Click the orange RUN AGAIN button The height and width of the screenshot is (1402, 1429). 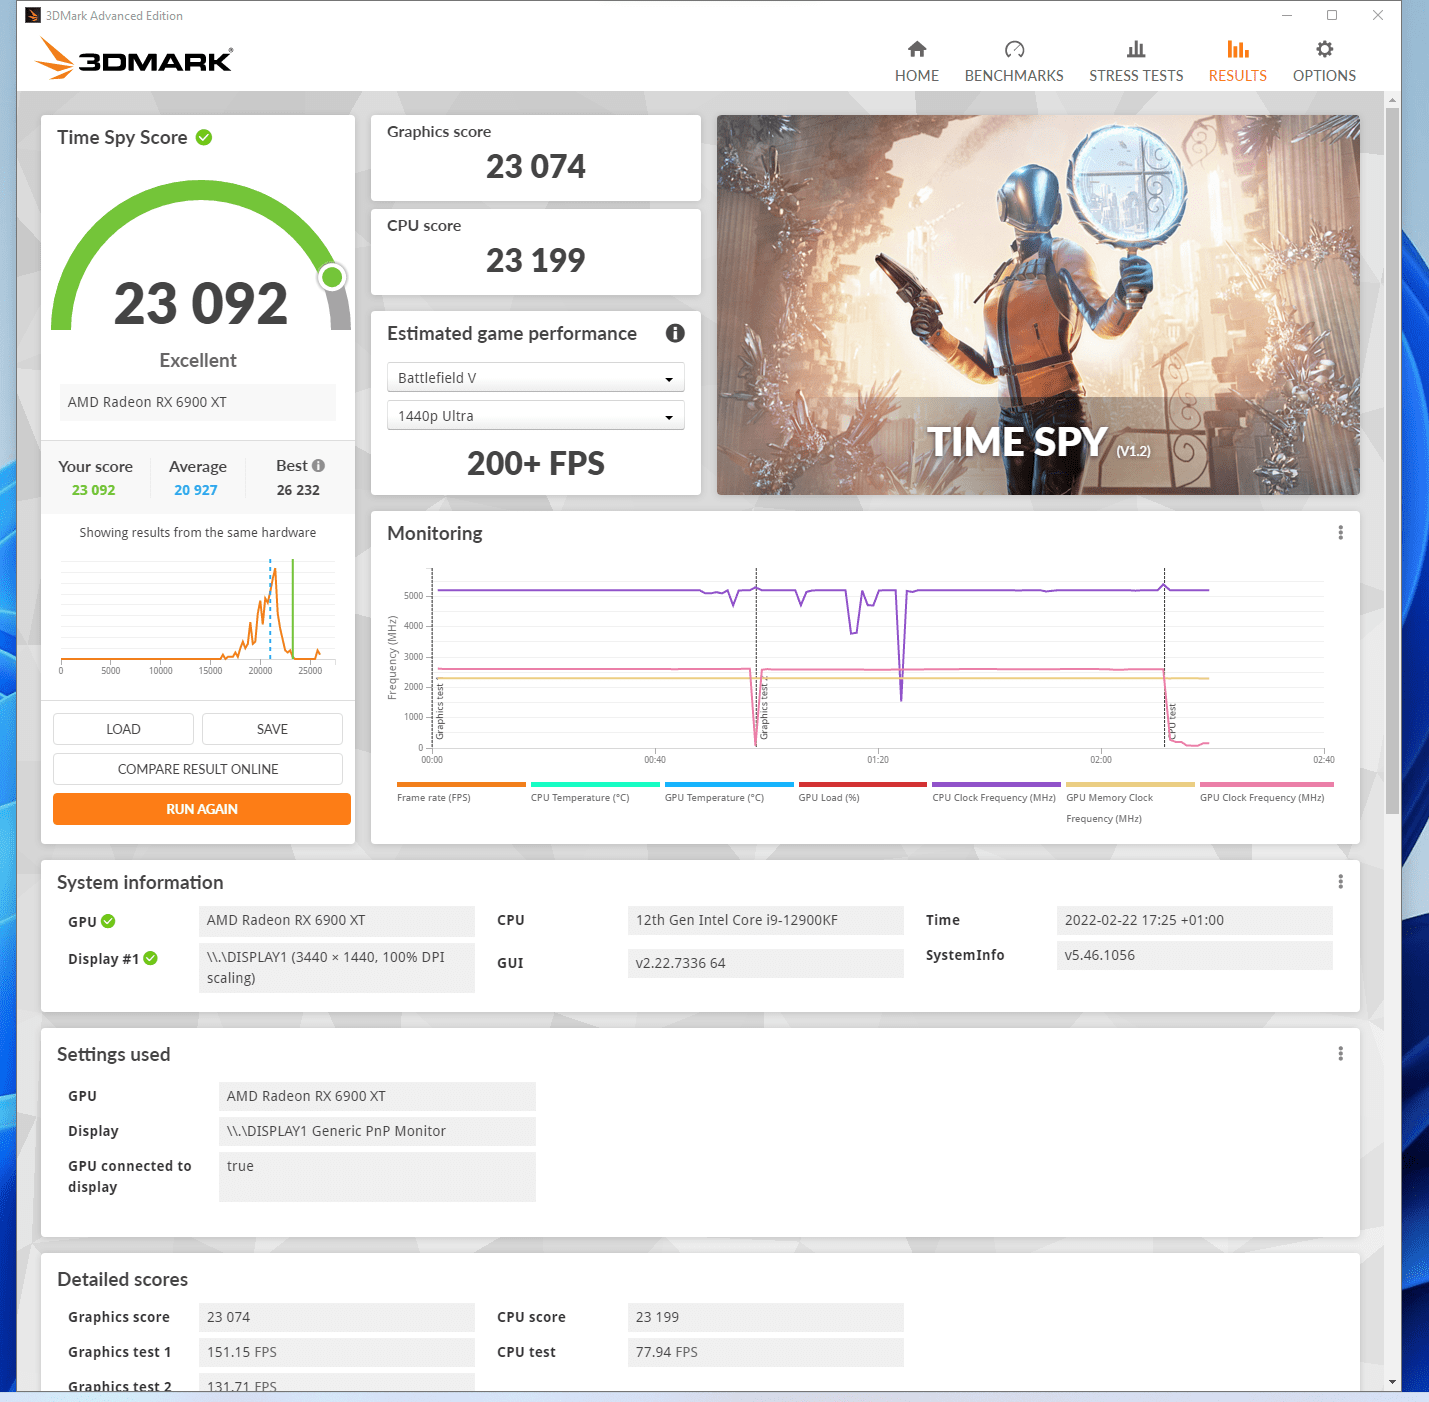pyautogui.click(x=202, y=809)
